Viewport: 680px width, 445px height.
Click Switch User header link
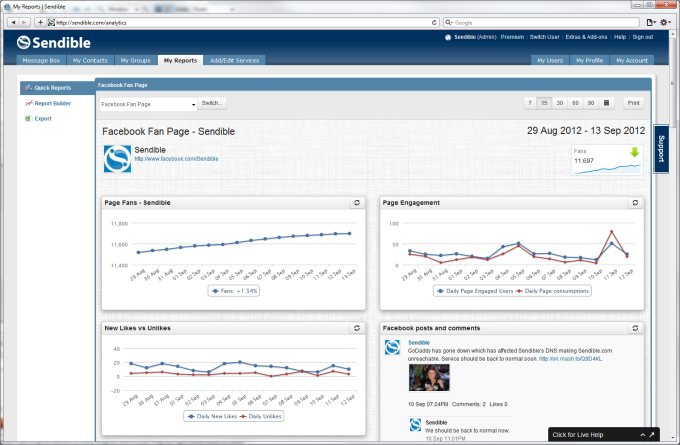click(544, 37)
